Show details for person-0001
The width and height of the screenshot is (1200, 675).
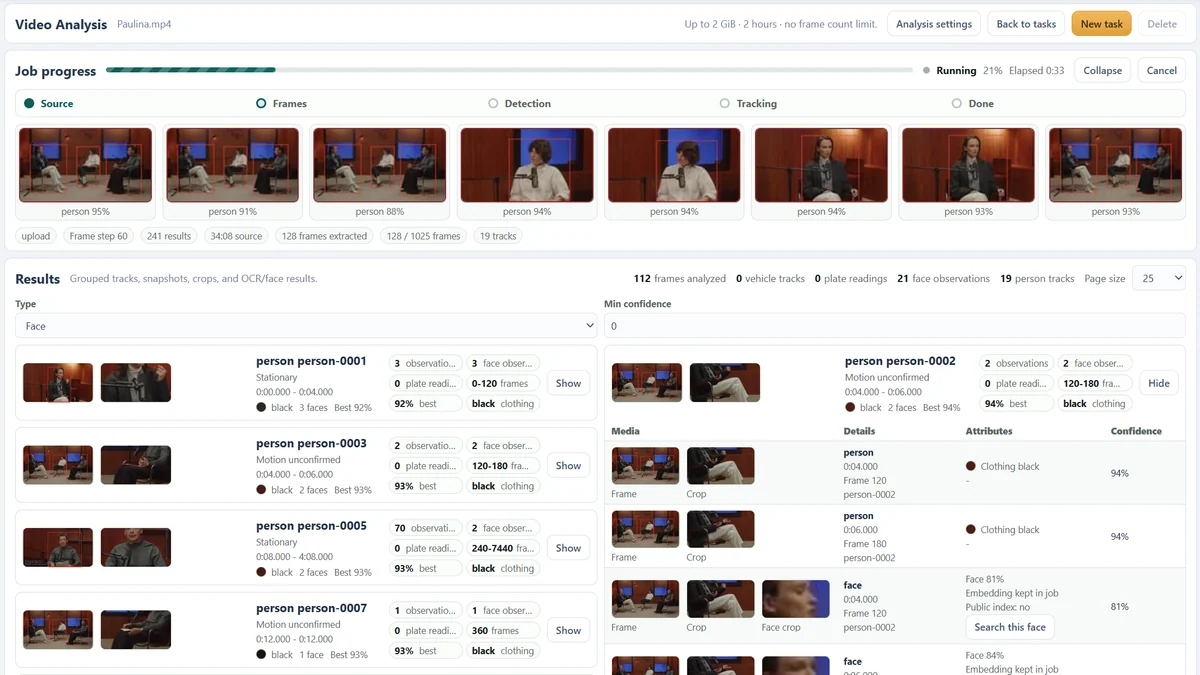pyautogui.click(x=568, y=383)
